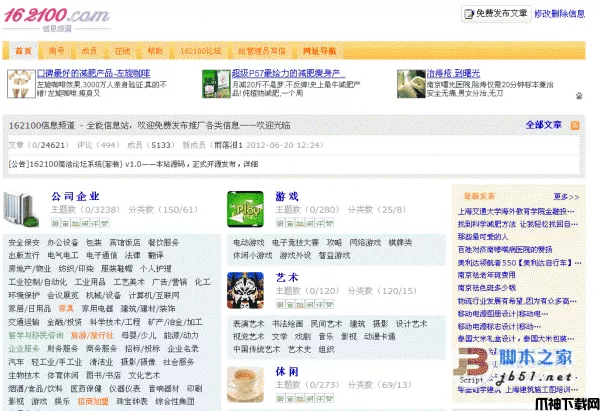Open the 个人护理 subcategory
Screen dimensions: 600x411
[156, 269]
